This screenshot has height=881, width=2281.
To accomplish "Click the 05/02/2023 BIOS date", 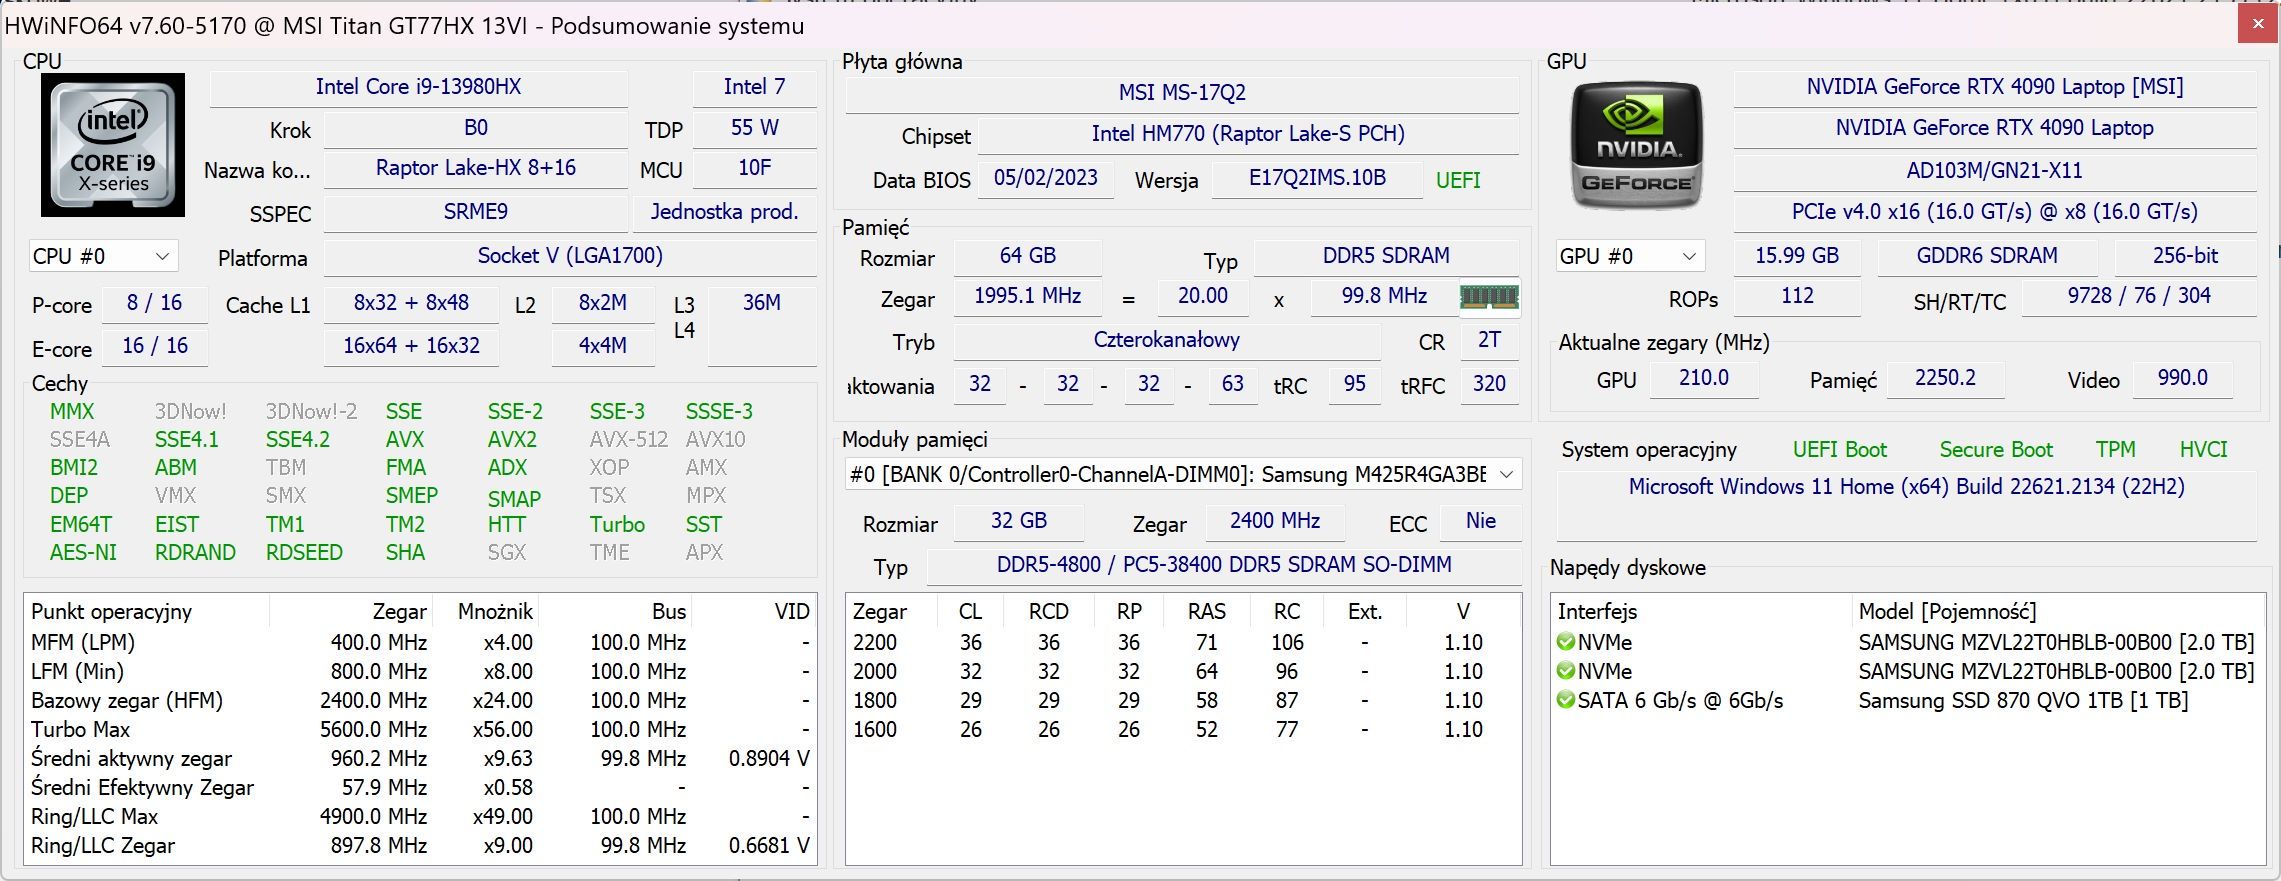I will (1045, 178).
